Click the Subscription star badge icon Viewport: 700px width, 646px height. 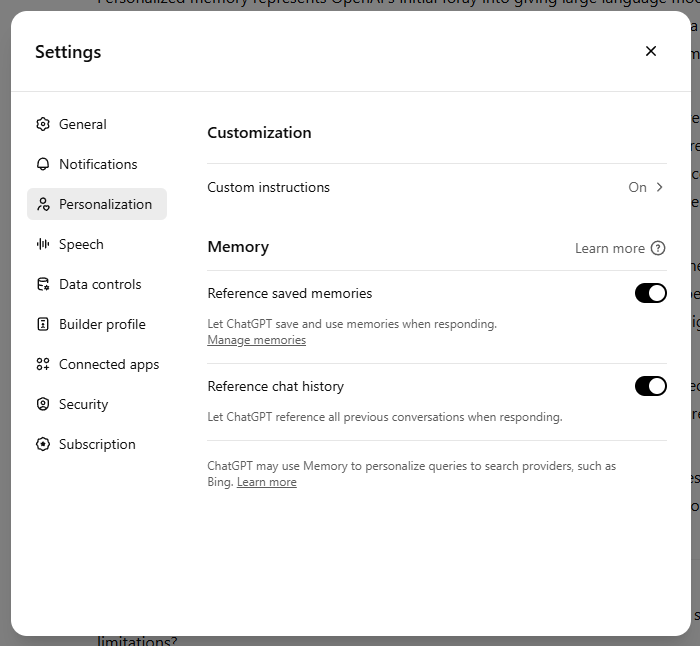(43, 444)
